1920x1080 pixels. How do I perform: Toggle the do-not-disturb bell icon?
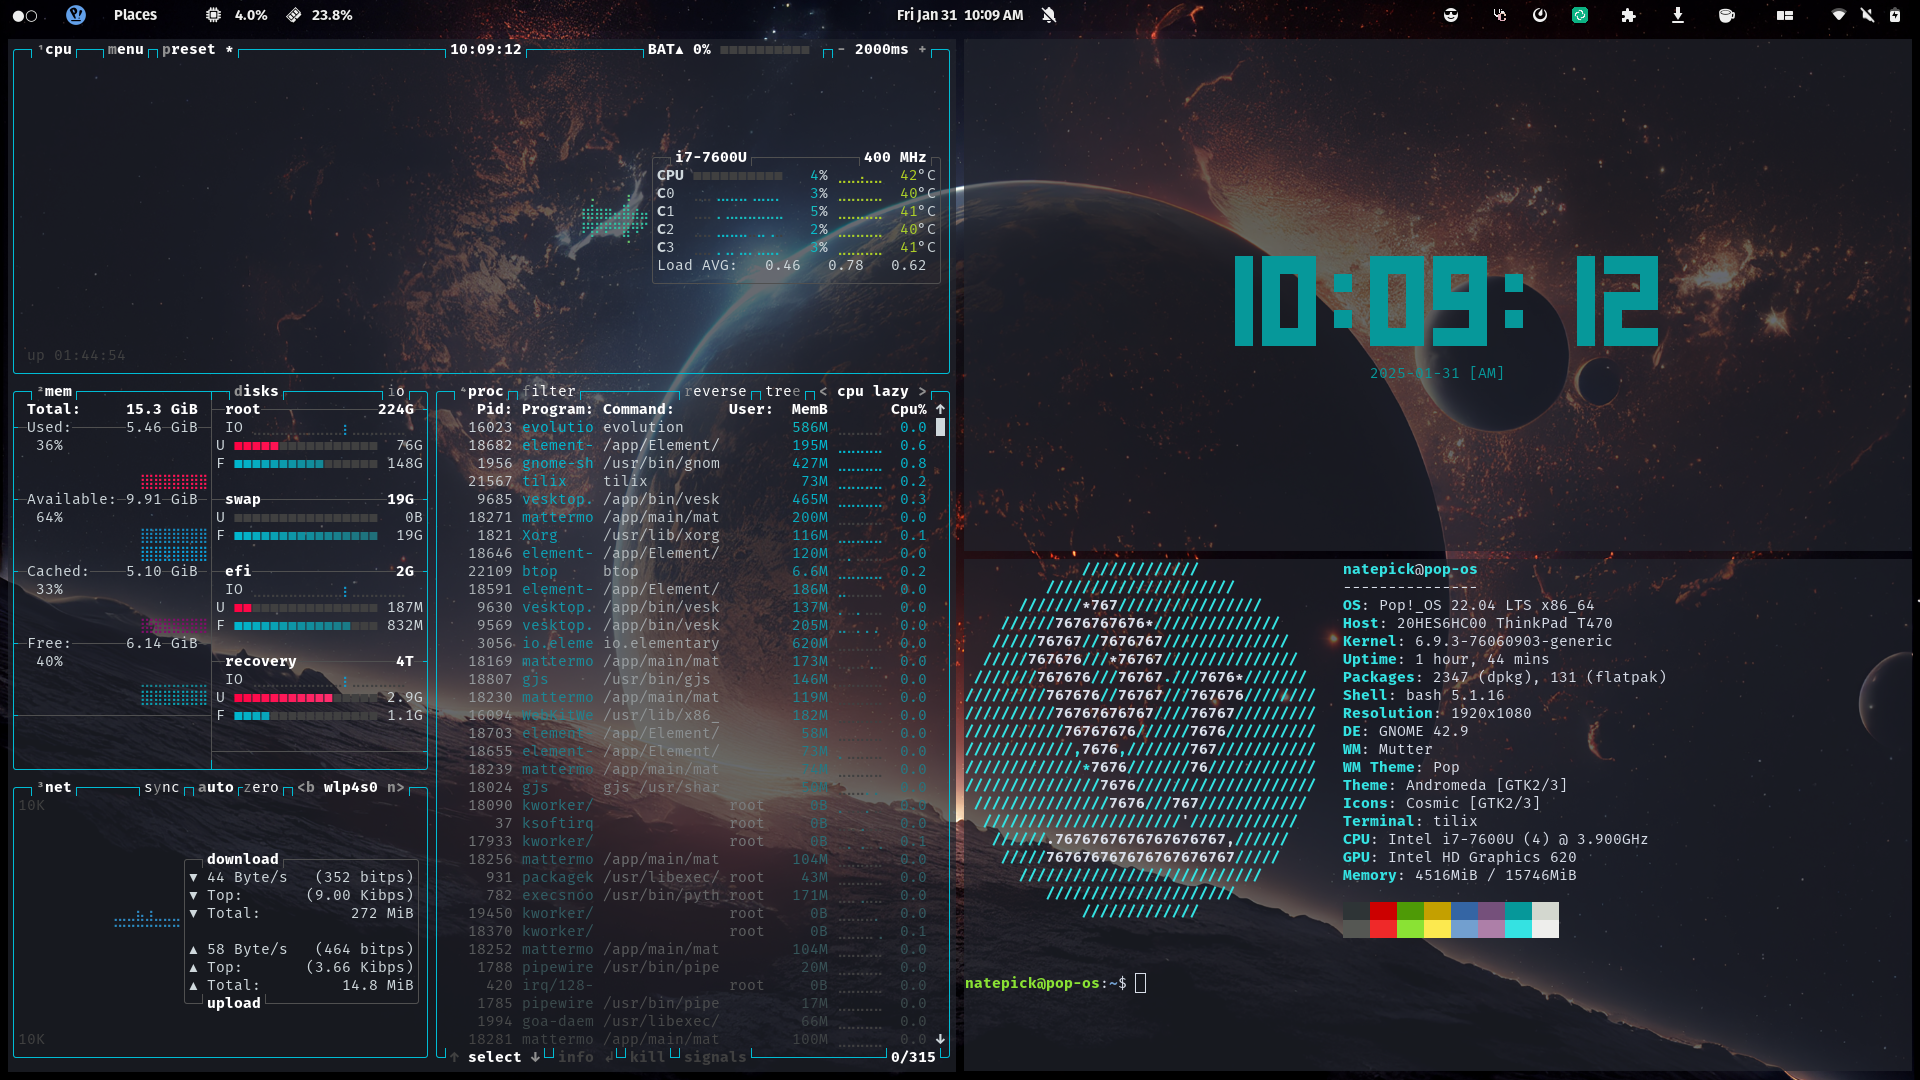[1049, 15]
